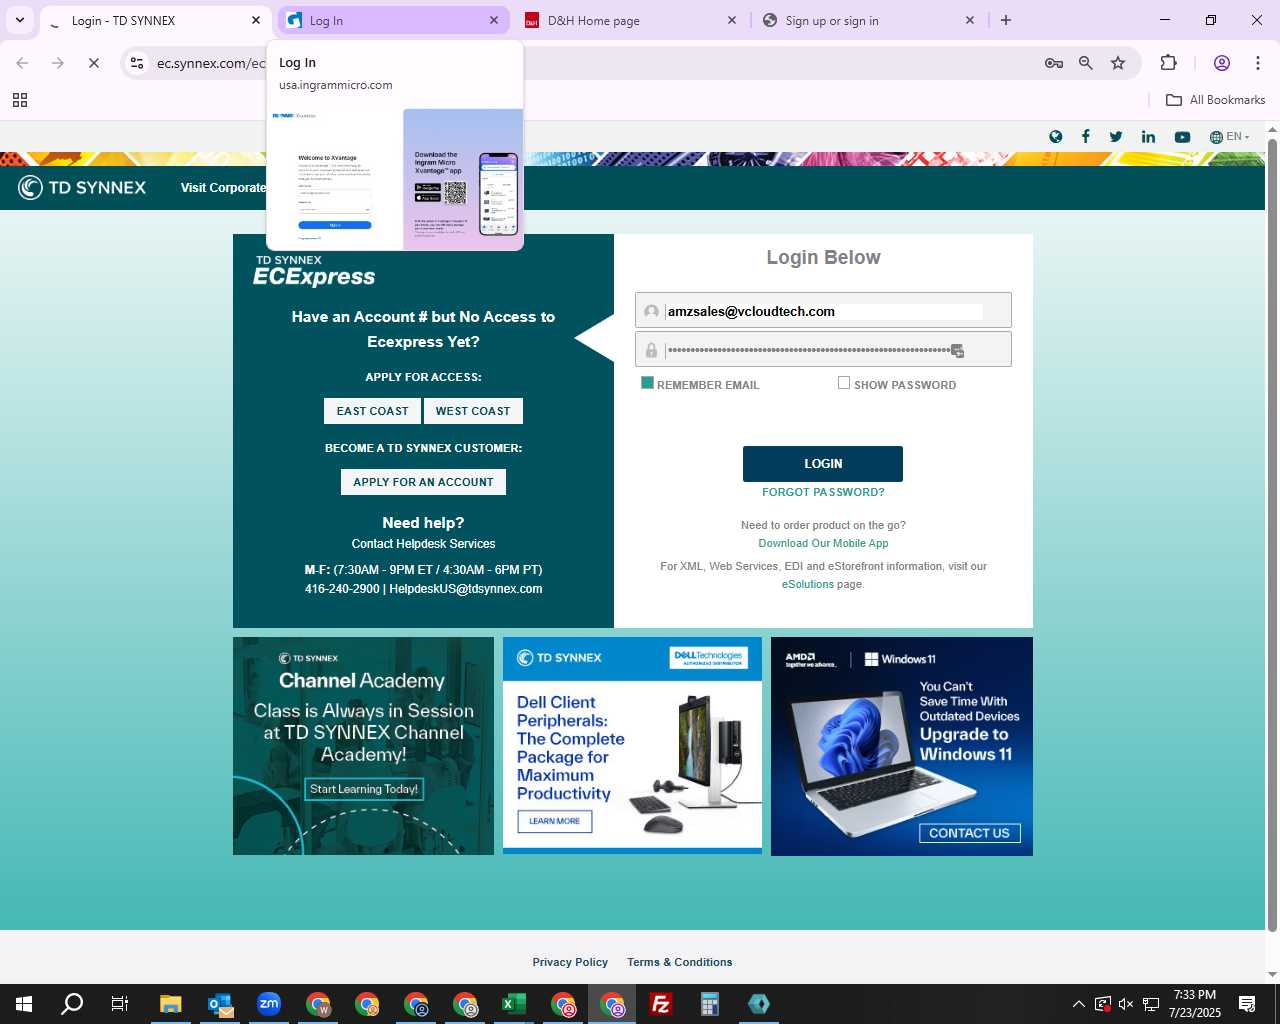The height and width of the screenshot is (1024, 1280).
Task: Click the WEST COAST button
Action: (473, 411)
